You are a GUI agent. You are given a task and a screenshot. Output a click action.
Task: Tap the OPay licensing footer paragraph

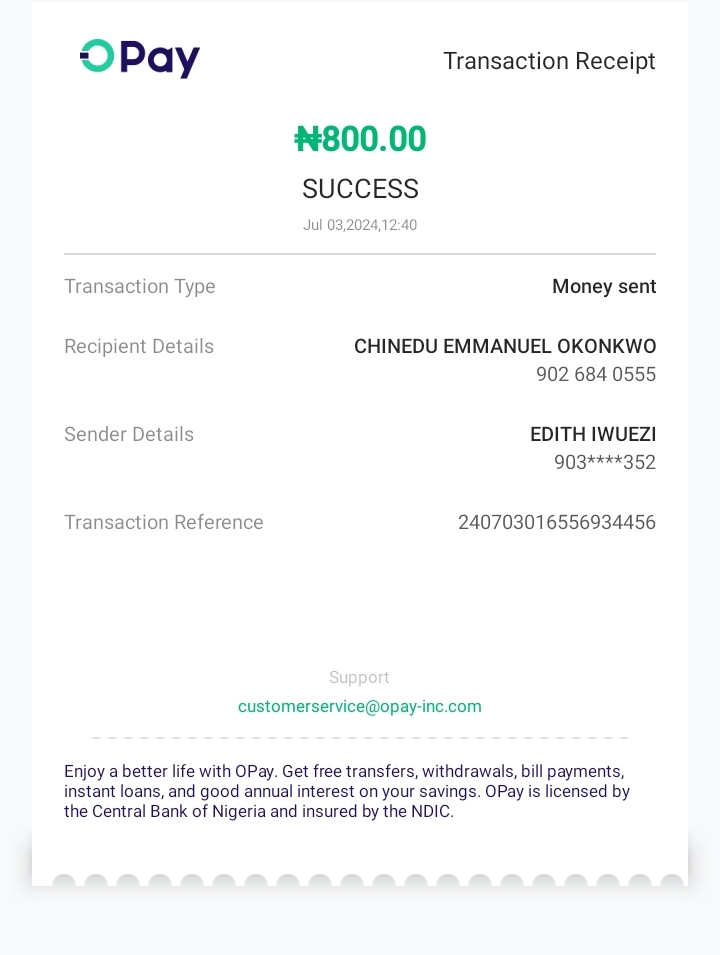click(x=347, y=791)
